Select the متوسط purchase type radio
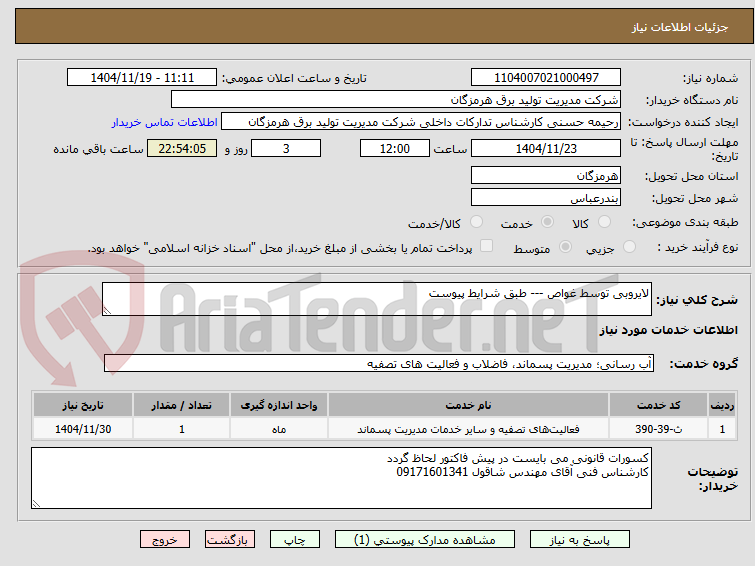The image size is (755, 566). (565, 247)
